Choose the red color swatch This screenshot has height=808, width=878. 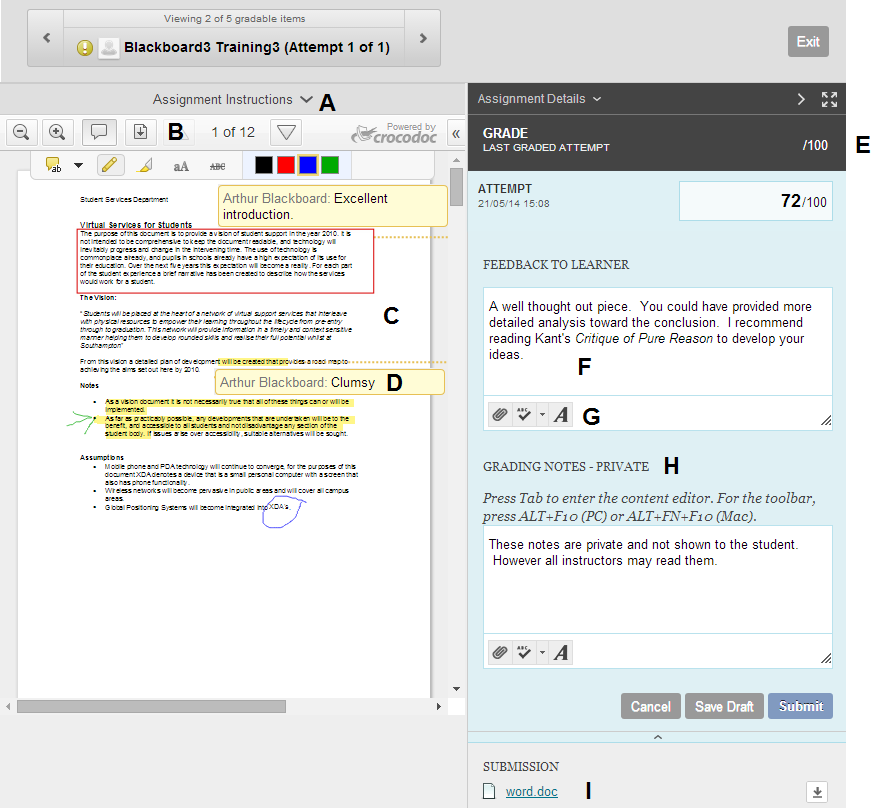(x=286, y=164)
